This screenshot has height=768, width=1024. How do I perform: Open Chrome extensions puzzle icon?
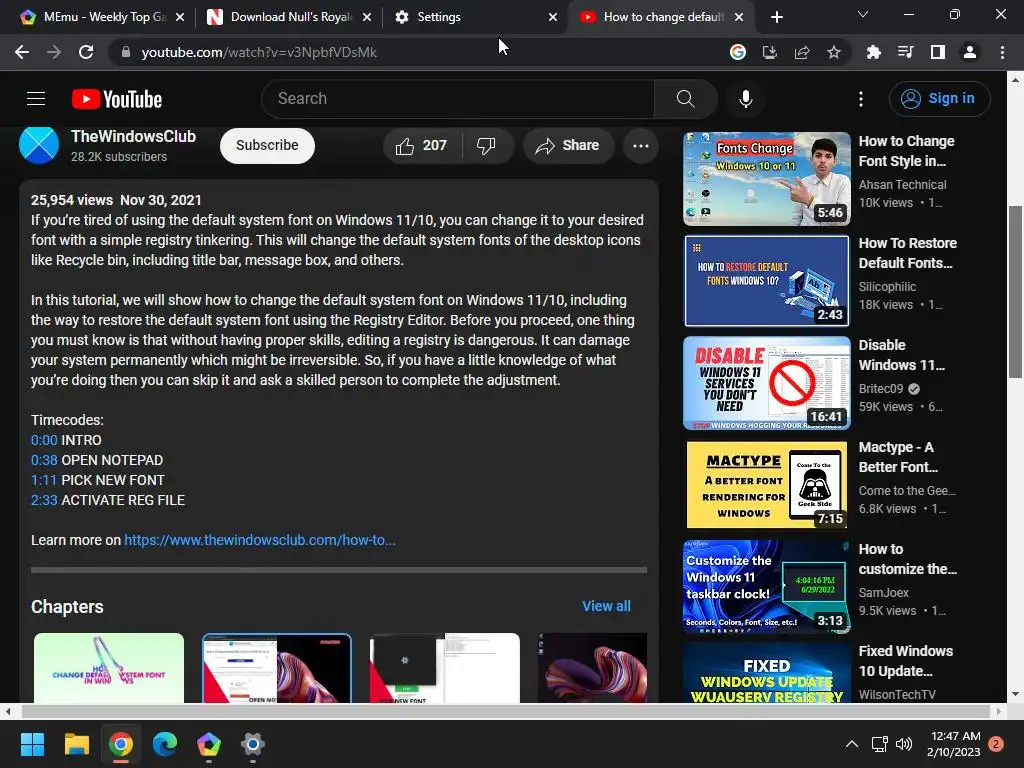pyautogui.click(x=873, y=52)
